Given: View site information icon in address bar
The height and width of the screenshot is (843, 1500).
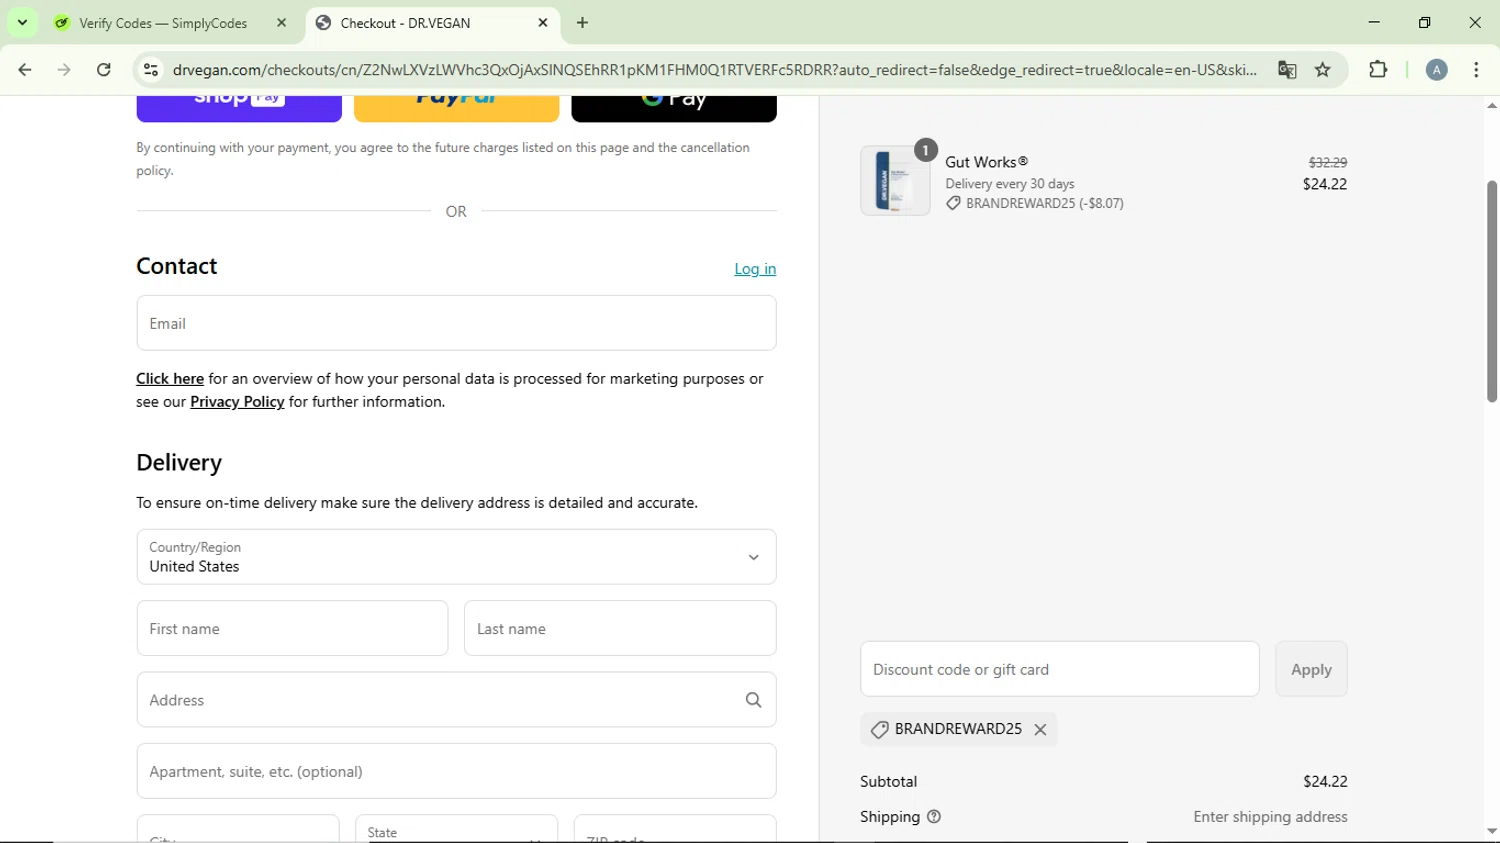Looking at the screenshot, I should coord(151,70).
